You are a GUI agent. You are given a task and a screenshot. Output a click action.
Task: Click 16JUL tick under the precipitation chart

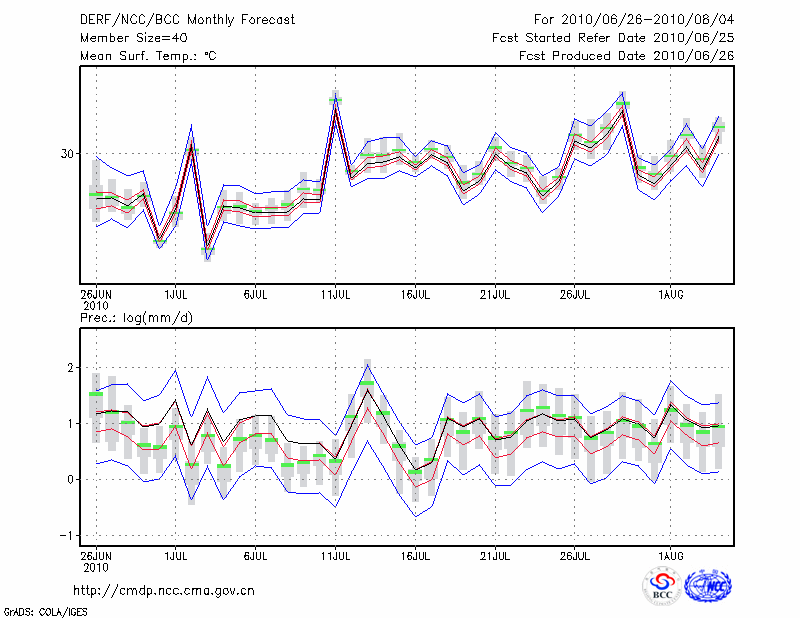click(x=416, y=553)
